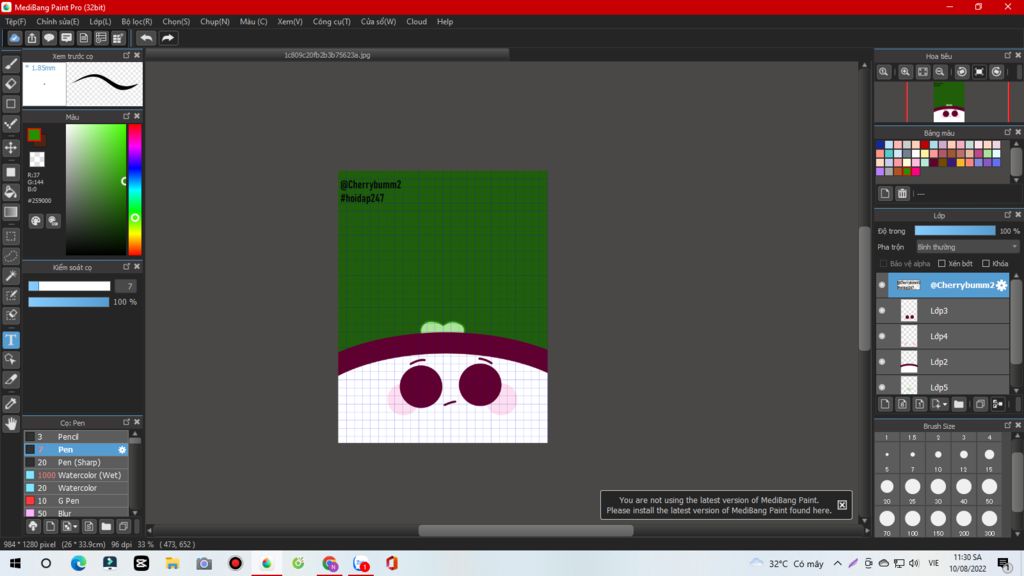Select the Brush tool in left toolbar
Screen dimensions: 1024x576
pyautogui.click(x=11, y=64)
